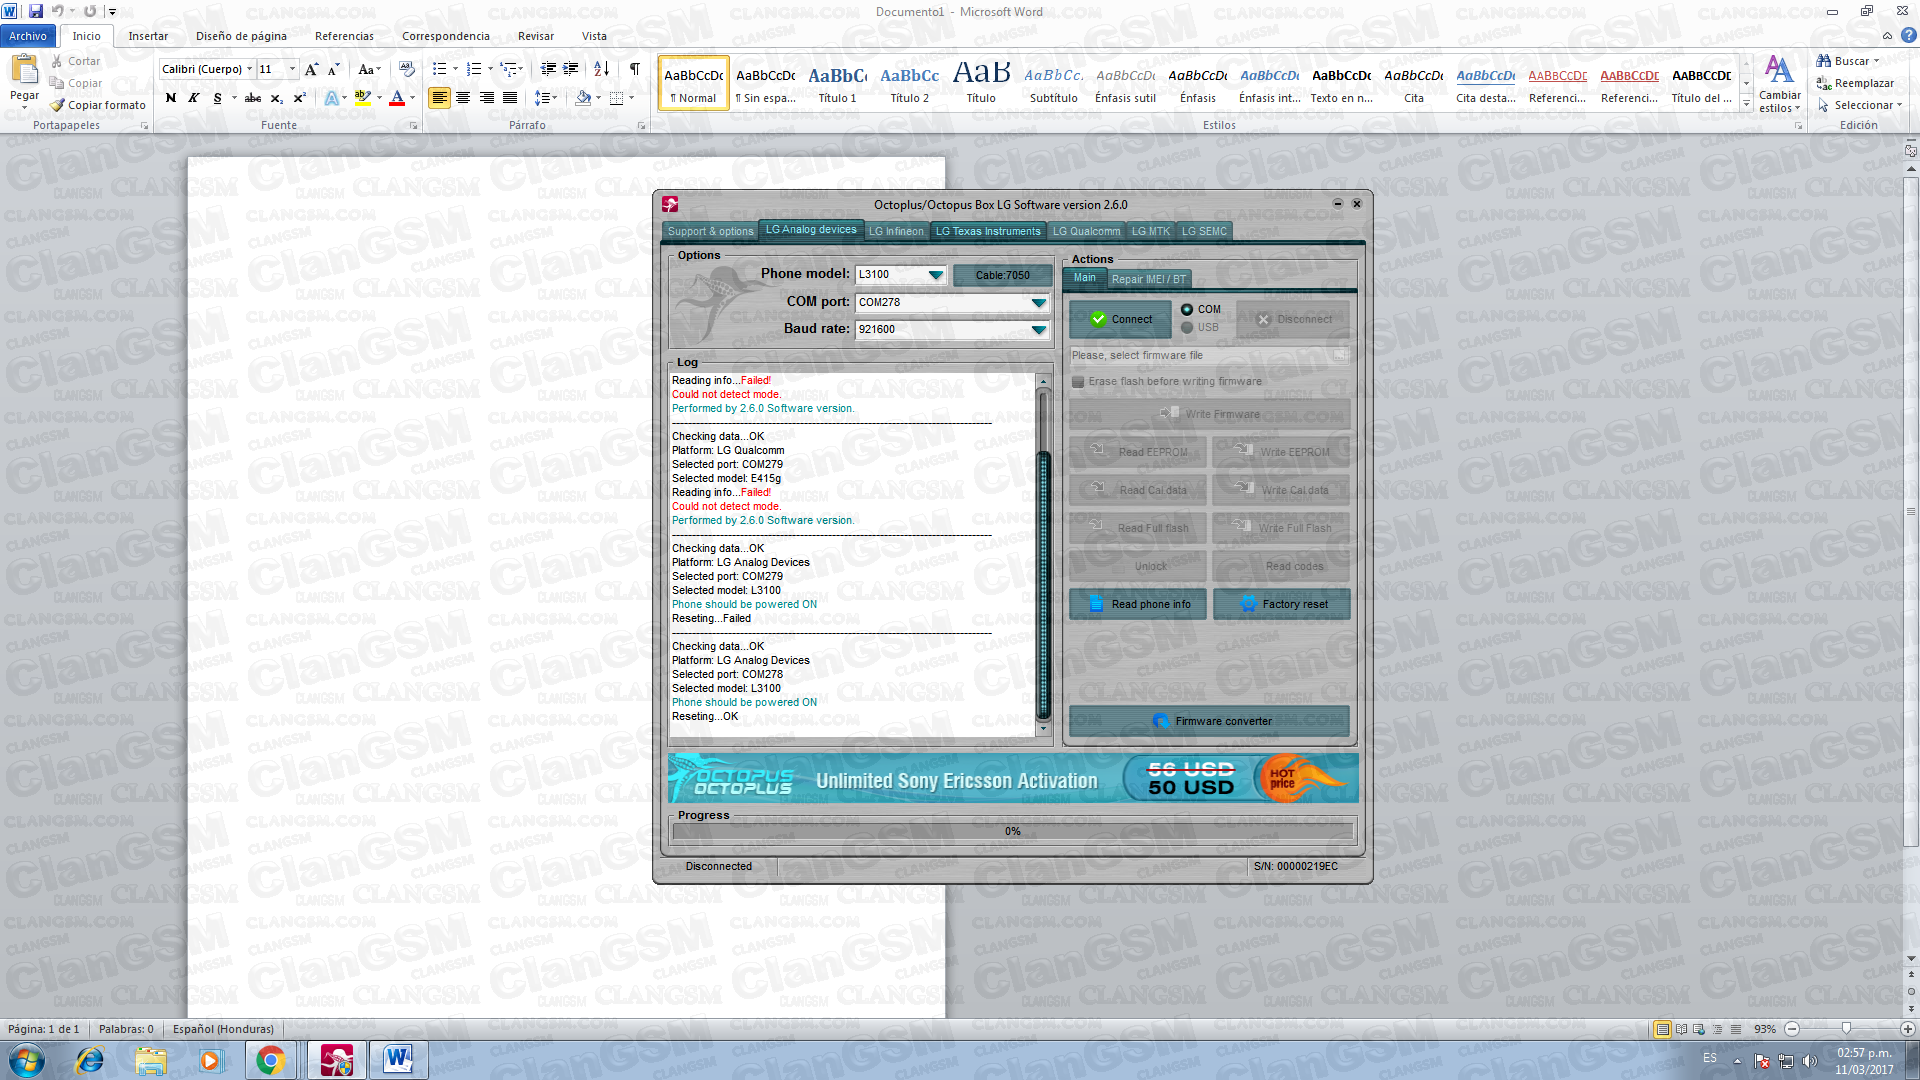Click the paragraph shading bucket icon
This screenshot has height=1080, width=1920.
pyautogui.click(x=583, y=98)
